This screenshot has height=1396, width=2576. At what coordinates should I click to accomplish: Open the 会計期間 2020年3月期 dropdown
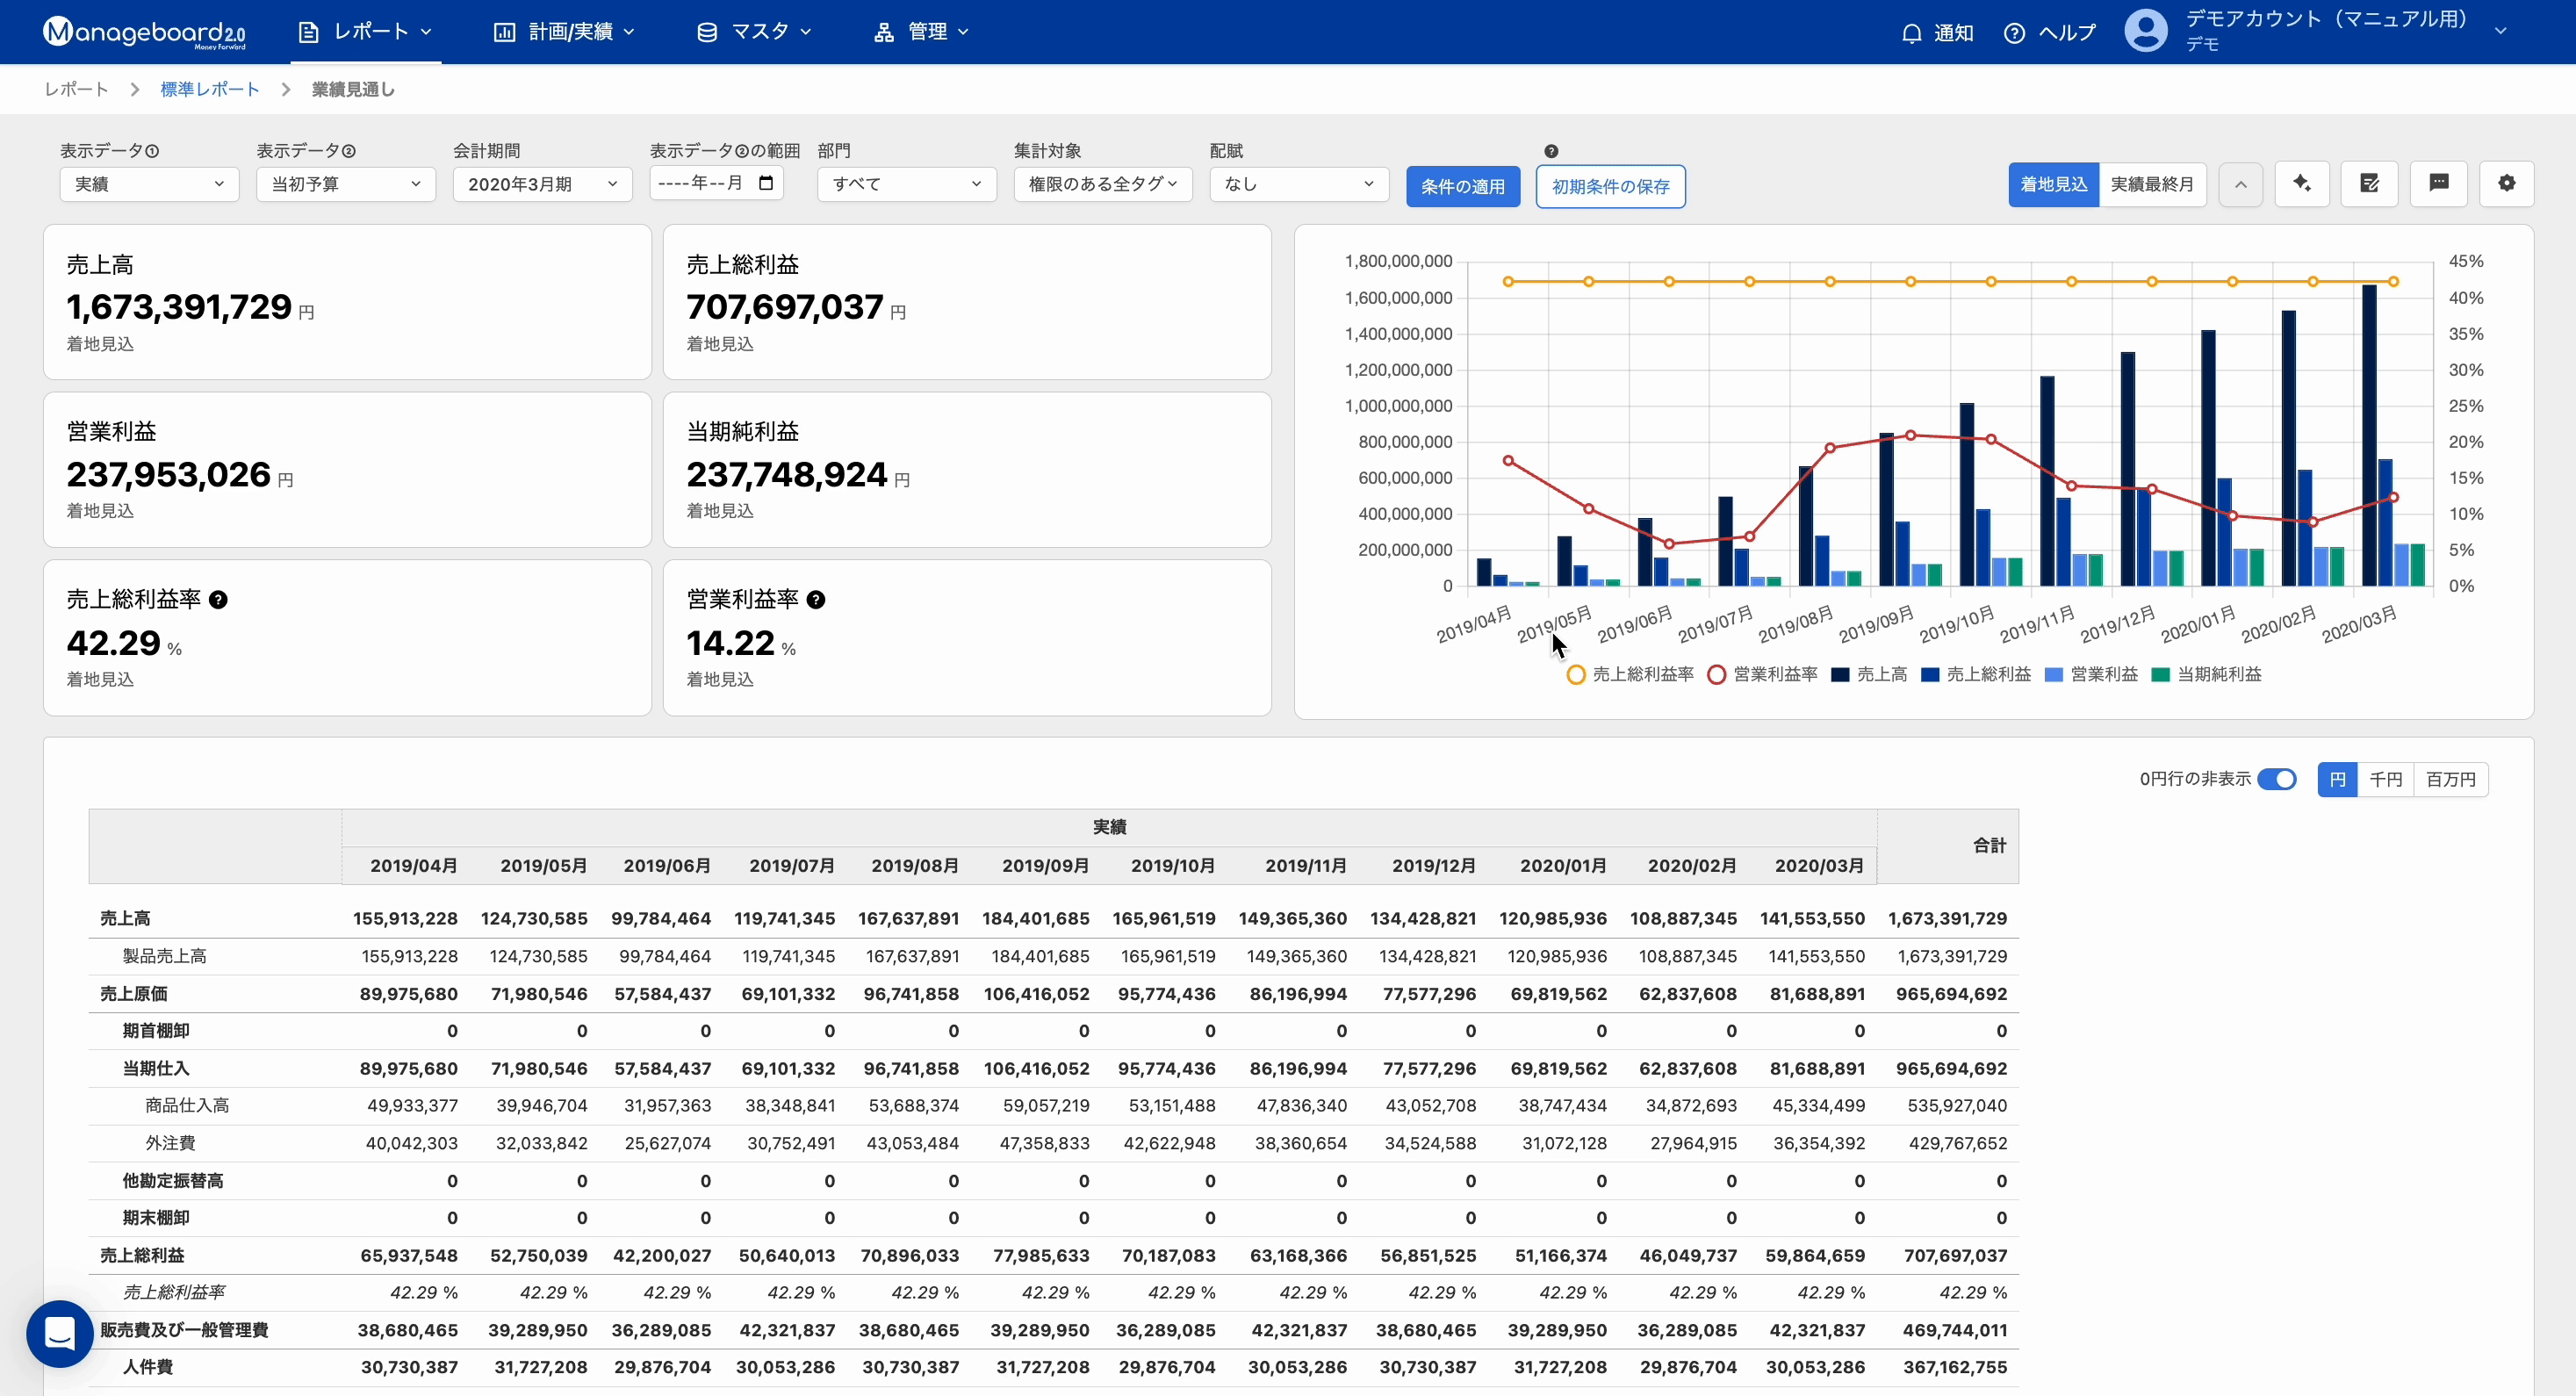click(542, 184)
